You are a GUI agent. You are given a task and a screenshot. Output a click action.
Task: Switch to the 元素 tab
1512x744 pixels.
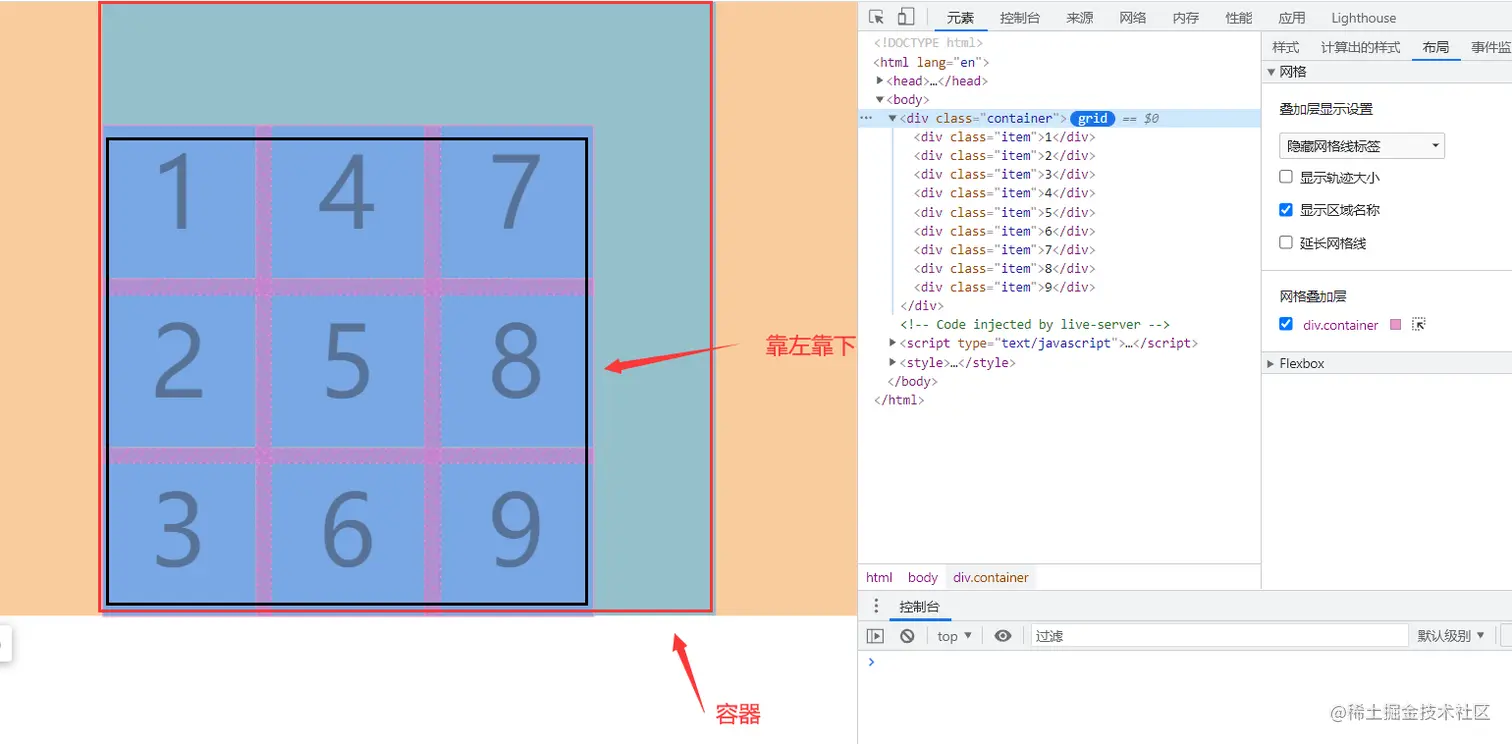tap(960, 18)
